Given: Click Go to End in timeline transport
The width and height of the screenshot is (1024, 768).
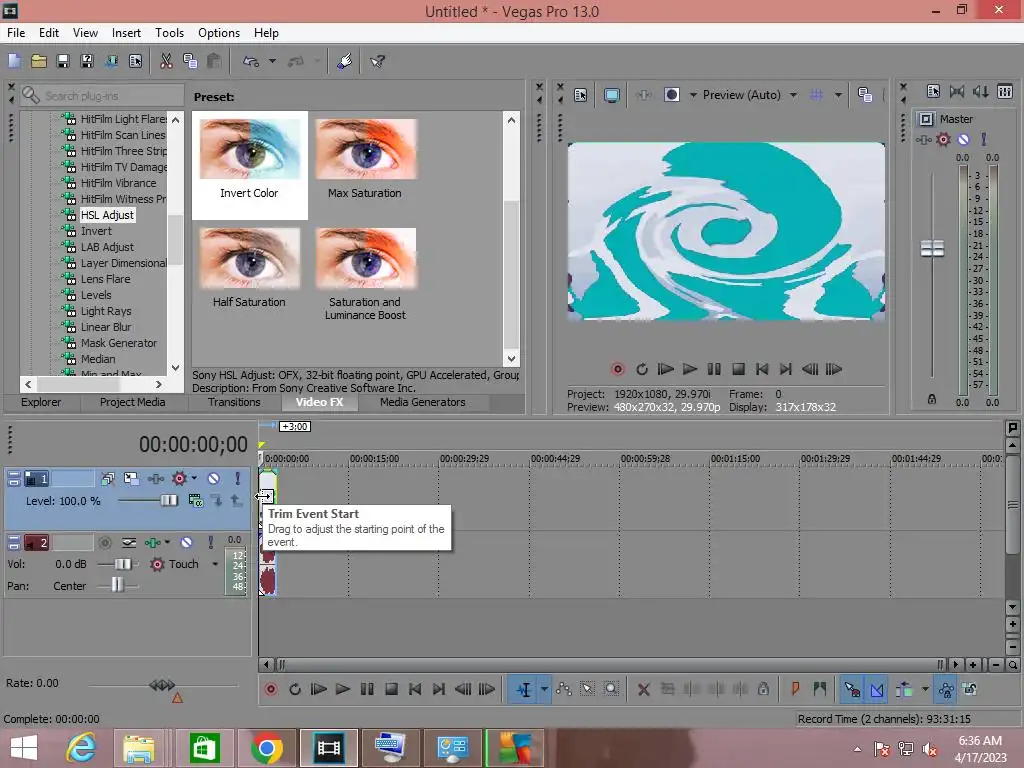Looking at the screenshot, I should [439, 689].
